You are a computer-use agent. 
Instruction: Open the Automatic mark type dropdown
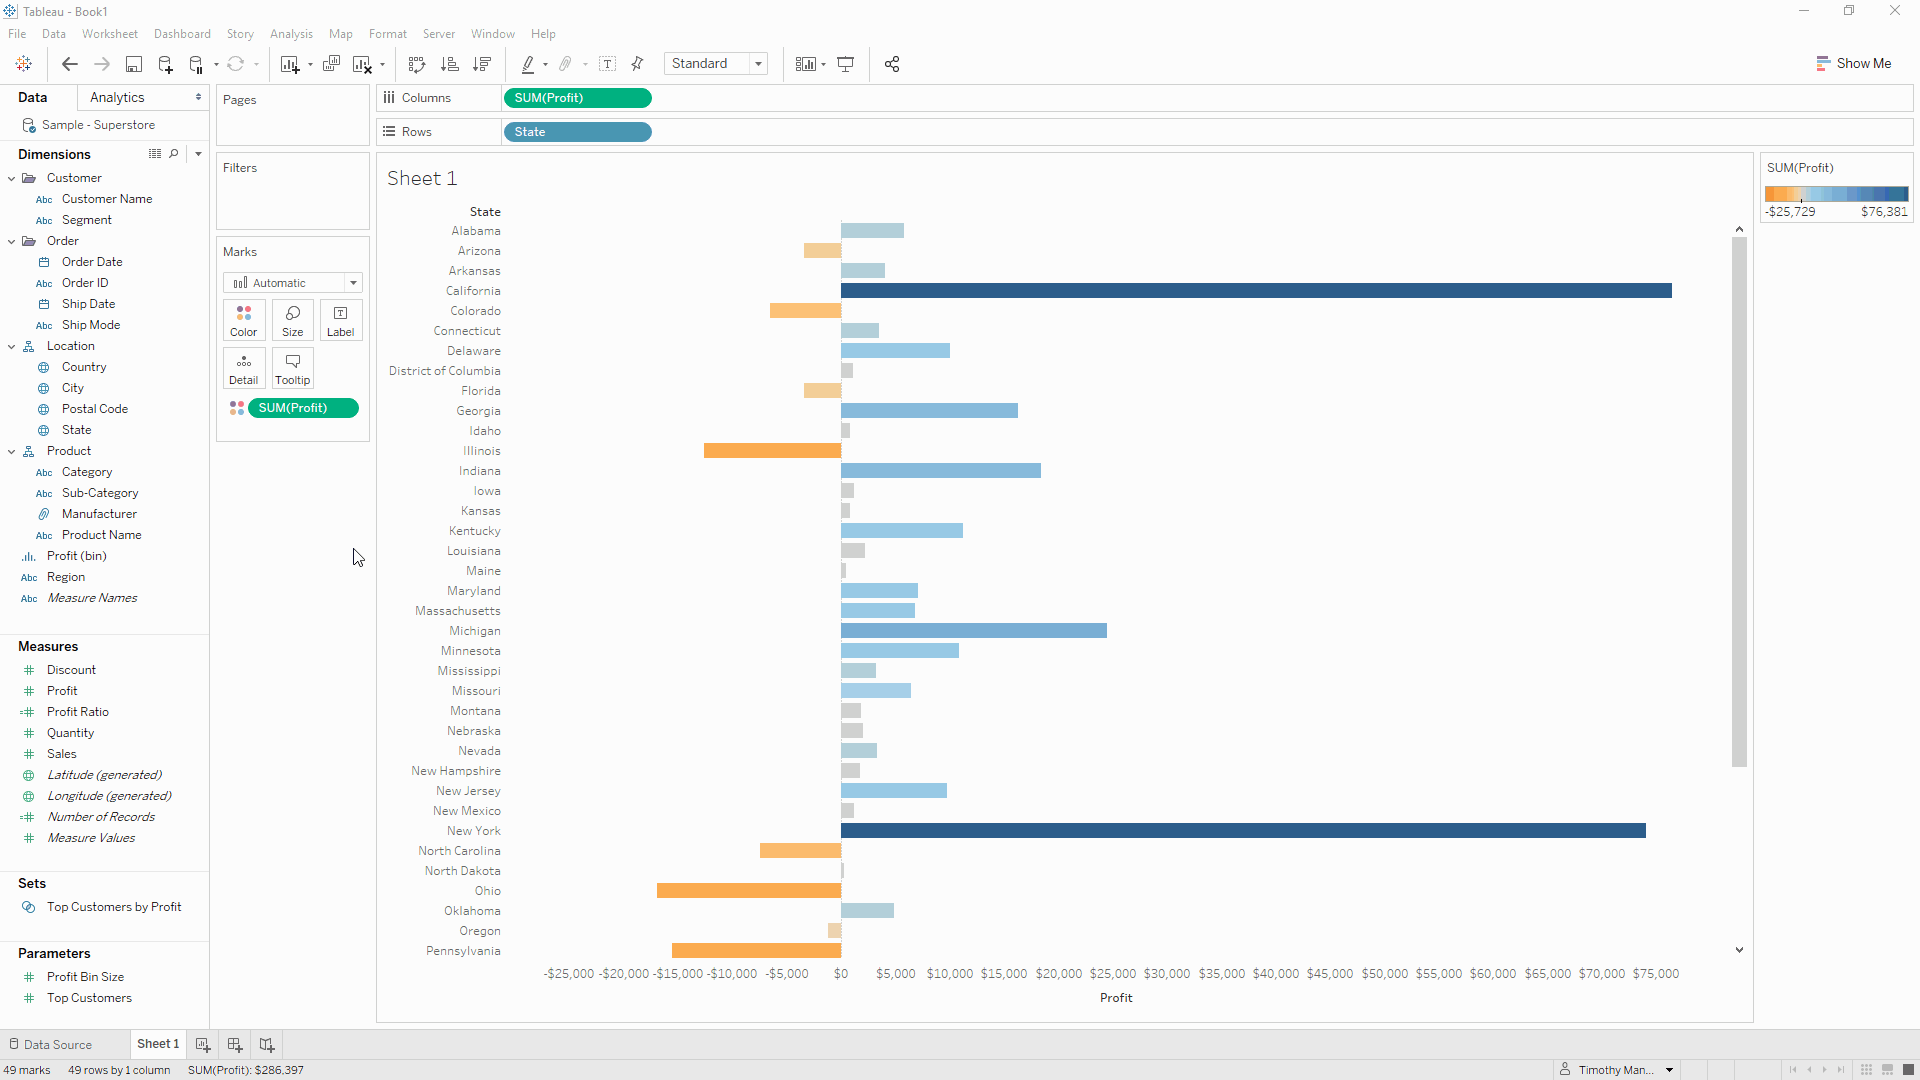(x=292, y=283)
